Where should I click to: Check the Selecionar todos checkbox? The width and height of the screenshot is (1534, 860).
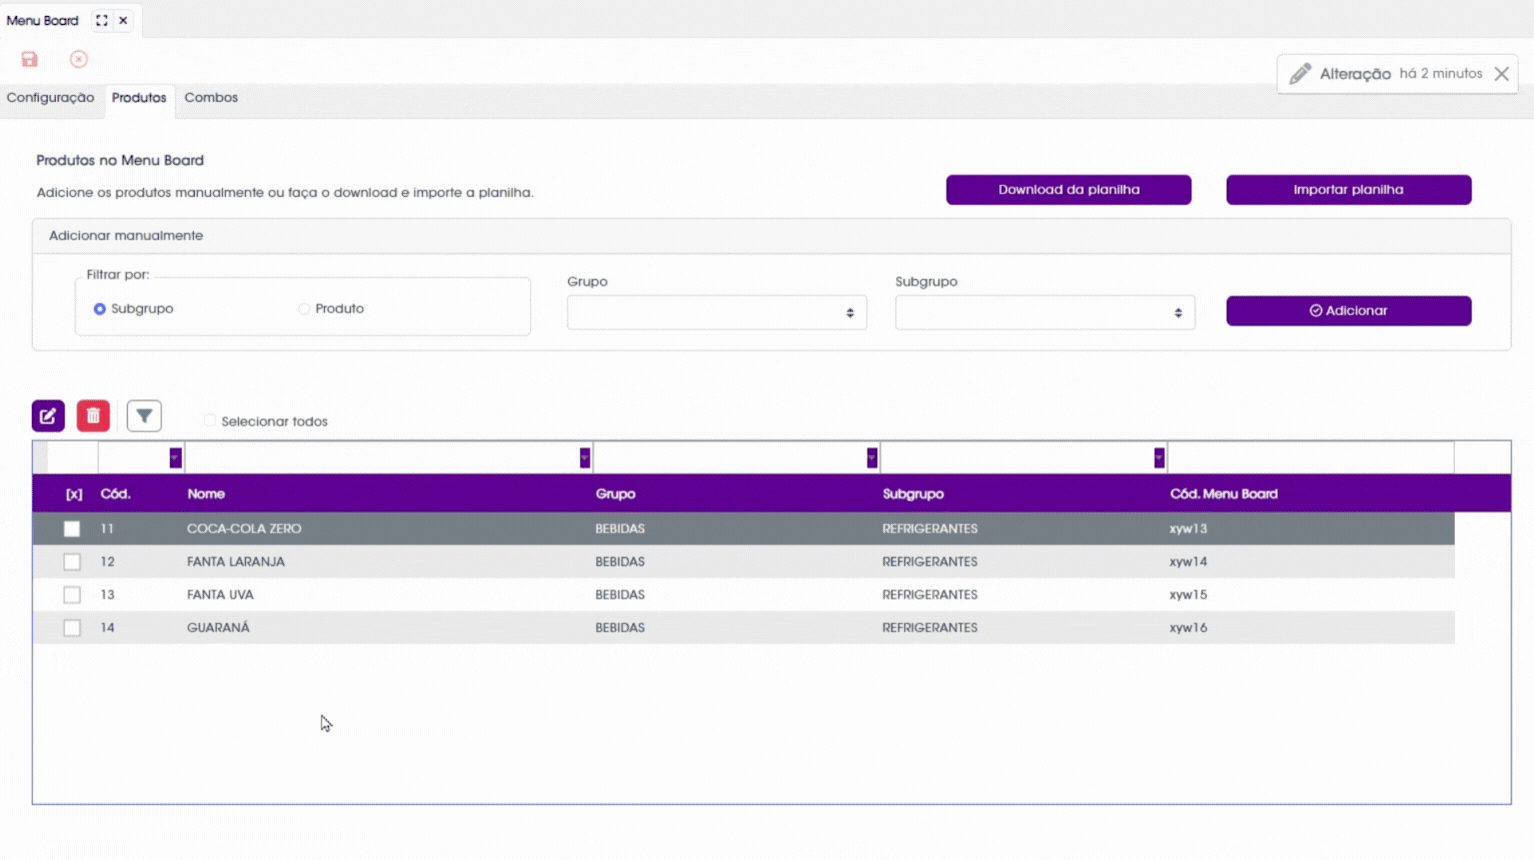click(x=210, y=421)
